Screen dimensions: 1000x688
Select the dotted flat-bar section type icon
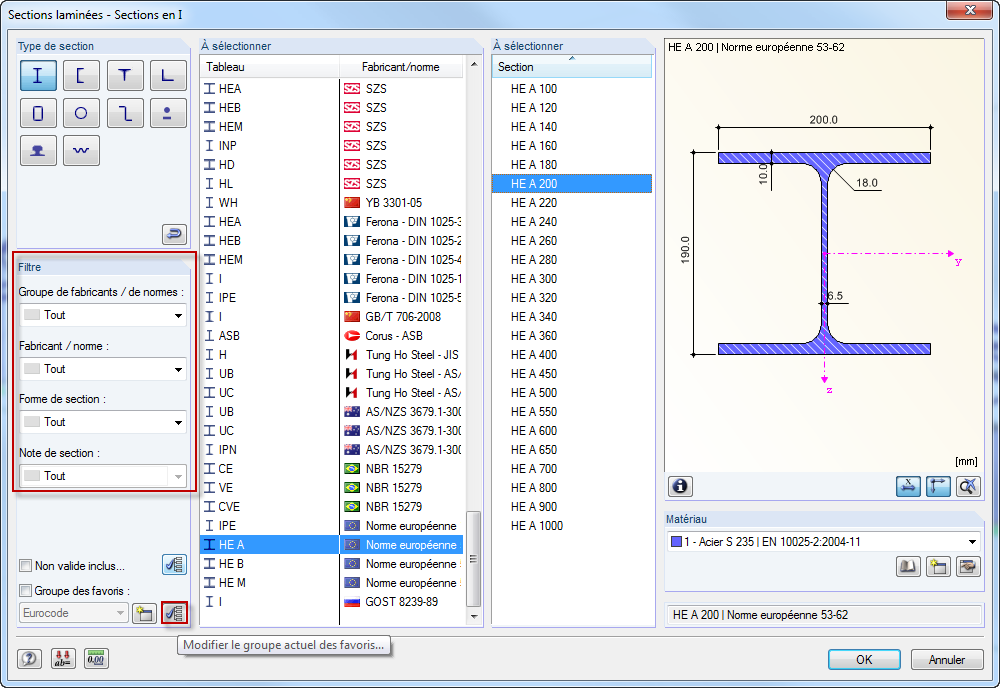point(168,113)
